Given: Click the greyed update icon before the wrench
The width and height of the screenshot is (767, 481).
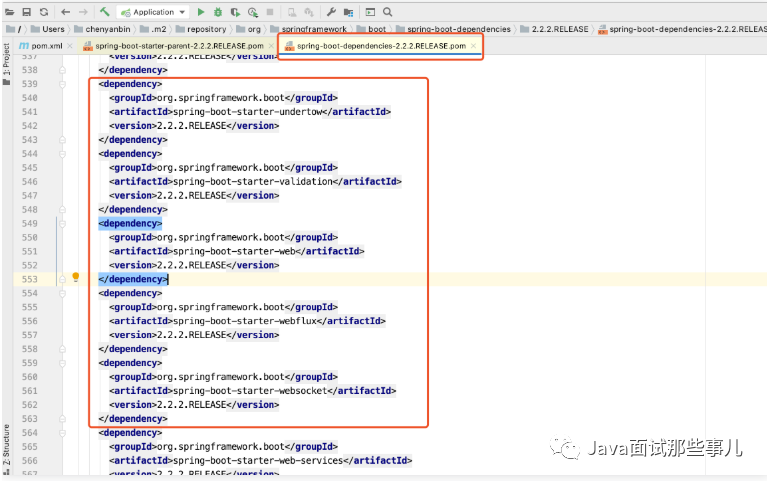Looking at the screenshot, I should pos(309,12).
